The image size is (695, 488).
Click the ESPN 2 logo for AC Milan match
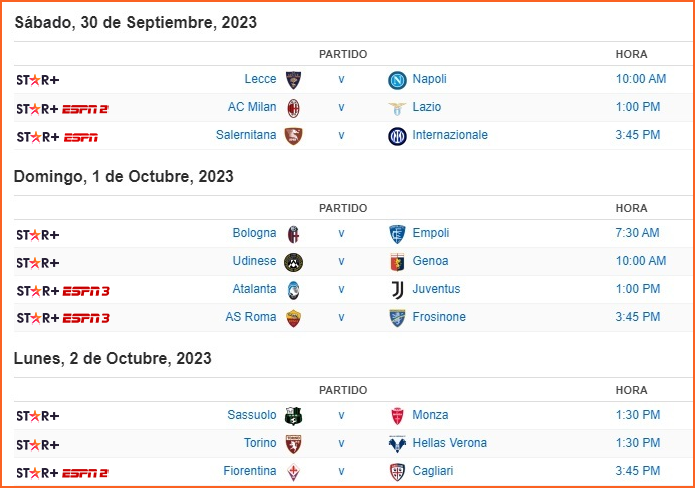[85, 109]
